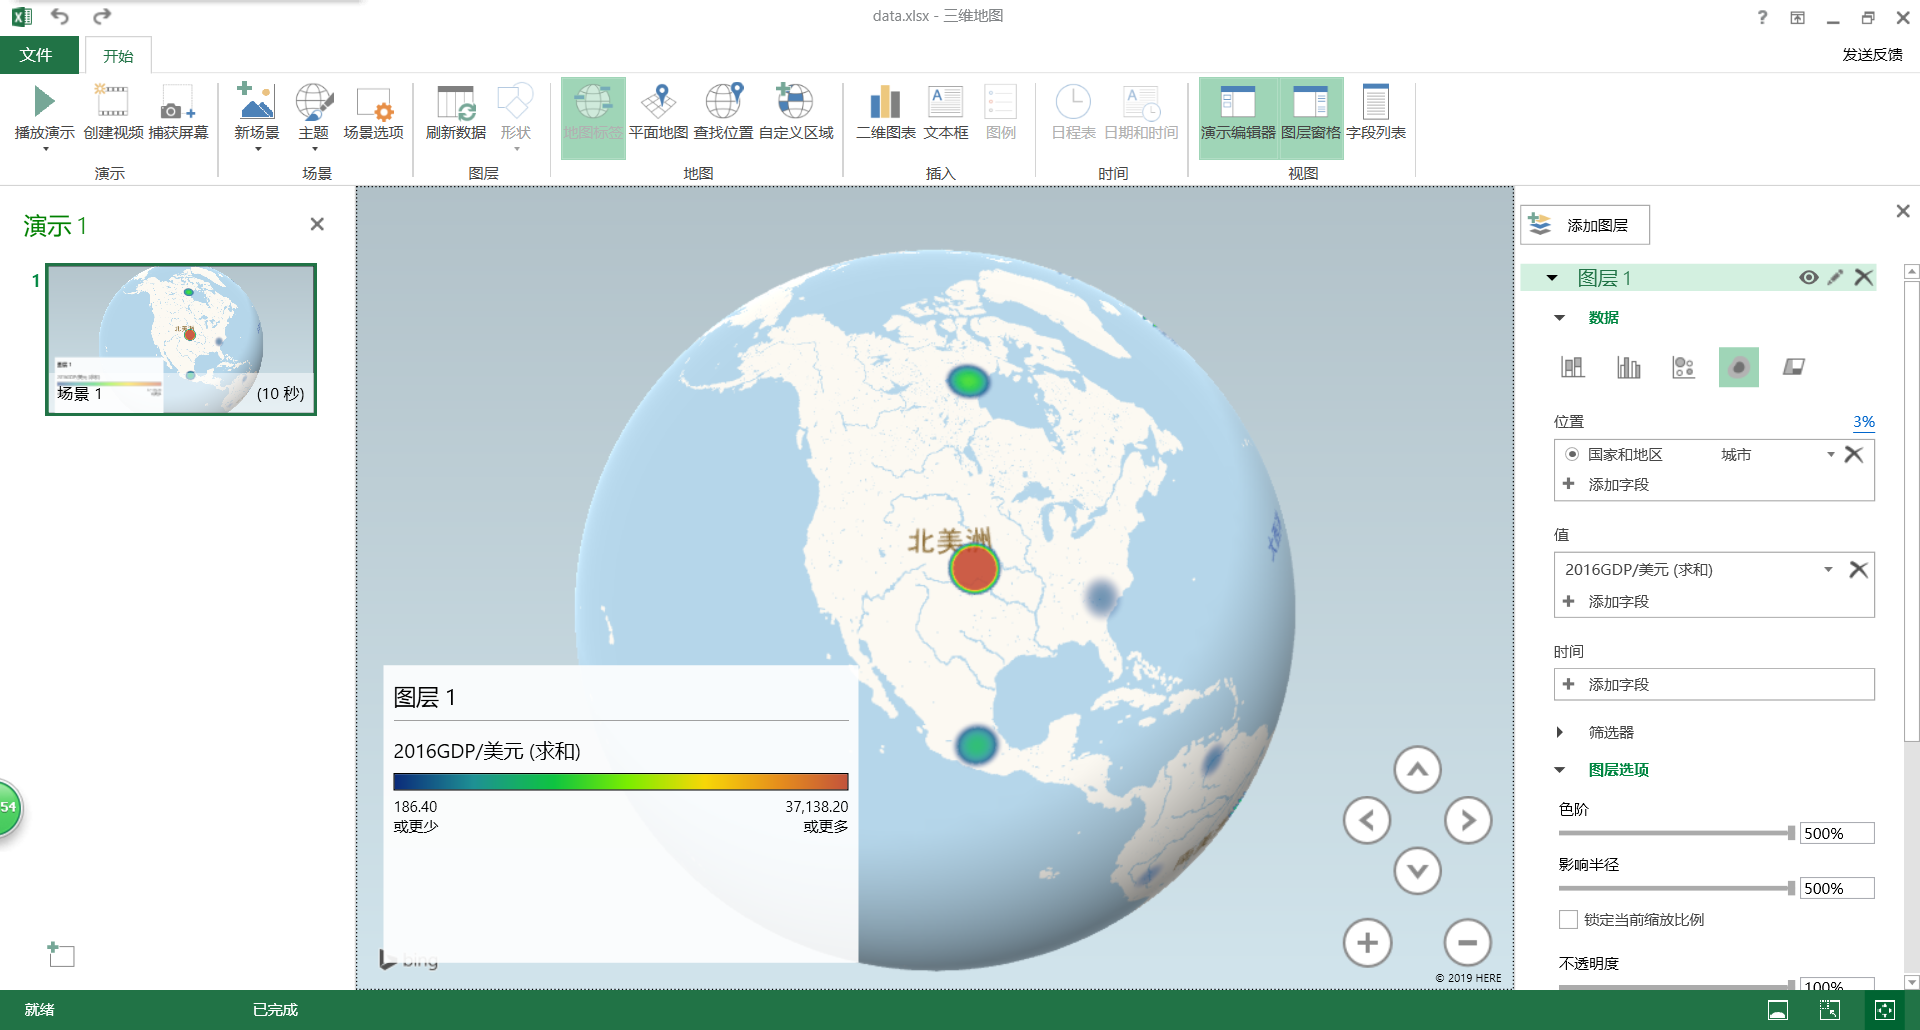Screen dimensions: 1920x1030
Task: Toggle 地图标签 map labels button
Action: (x=593, y=118)
